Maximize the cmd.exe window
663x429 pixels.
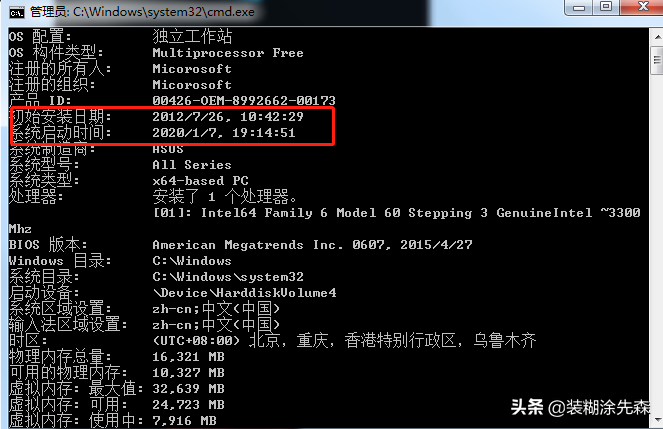(x=606, y=7)
